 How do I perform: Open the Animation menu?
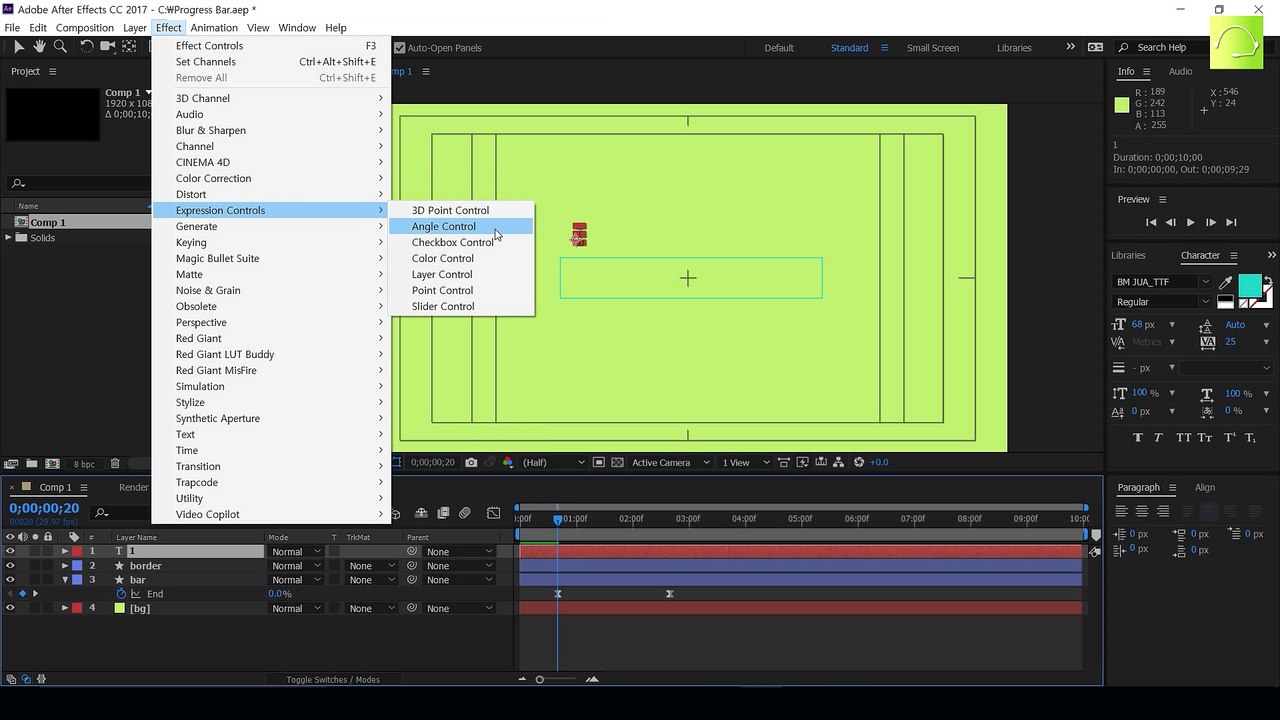[214, 28]
